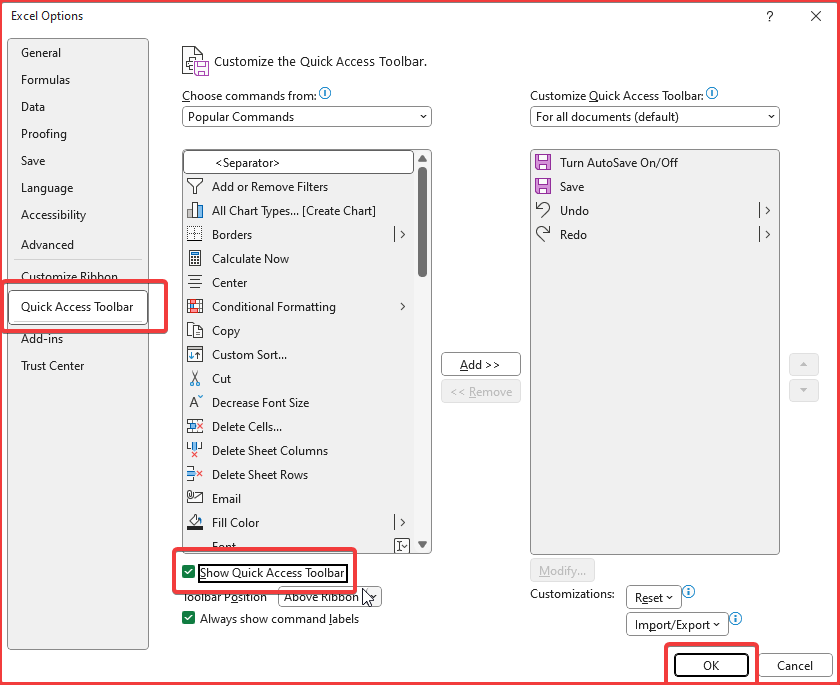Image resolution: width=840 pixels, height=685 pixels.
Task: Toggle Always show command labels checkbox
Action: [x=188, y=619]
